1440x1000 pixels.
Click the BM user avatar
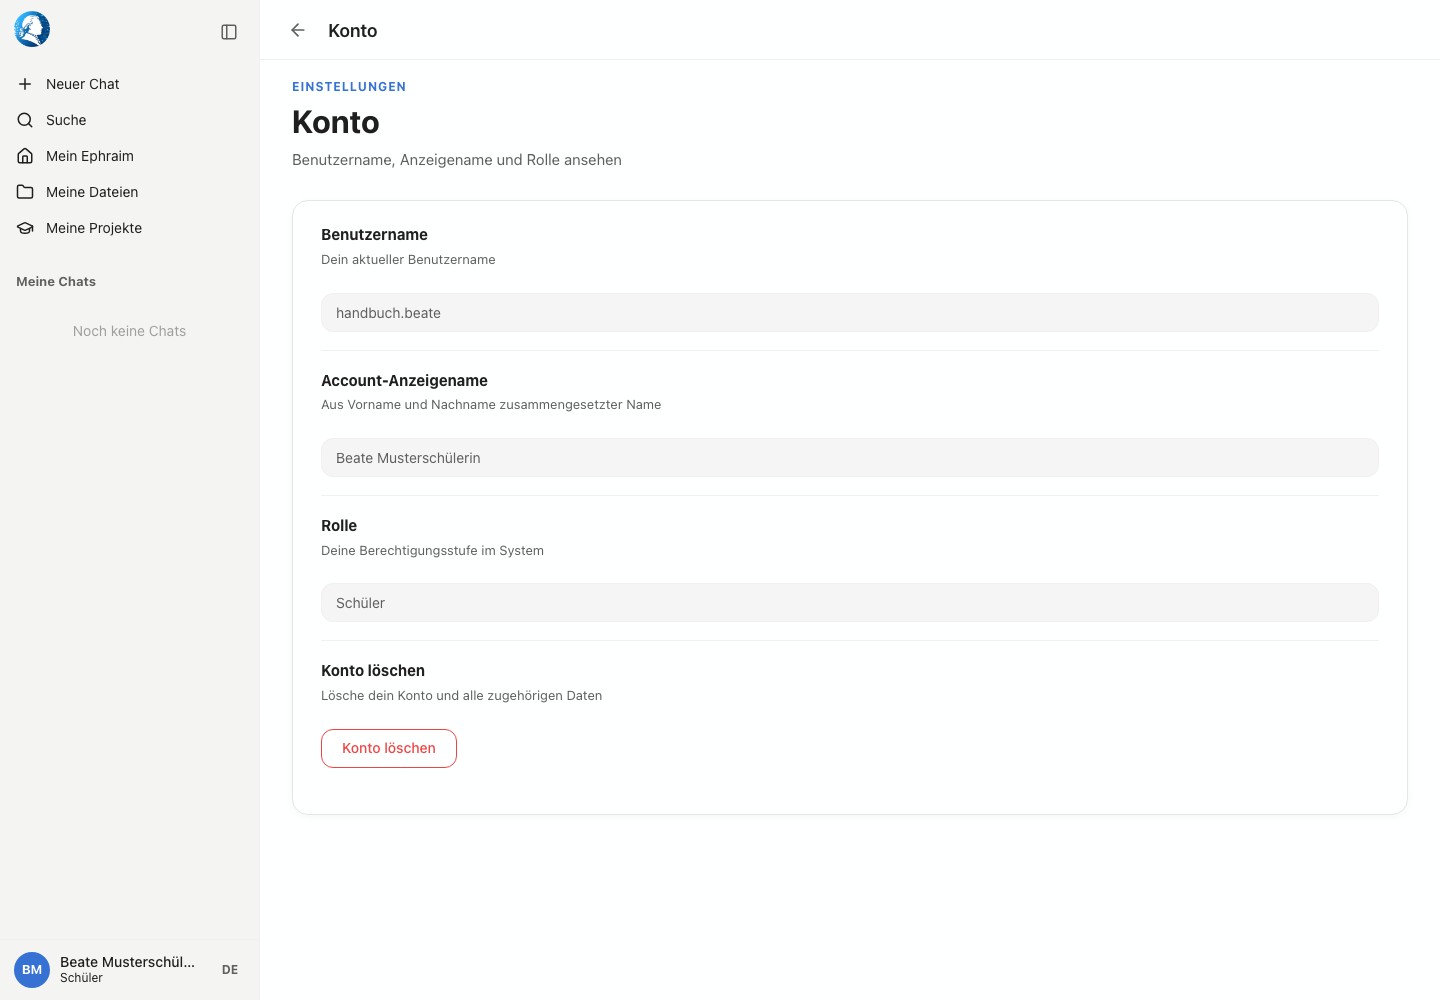[32, 970]
